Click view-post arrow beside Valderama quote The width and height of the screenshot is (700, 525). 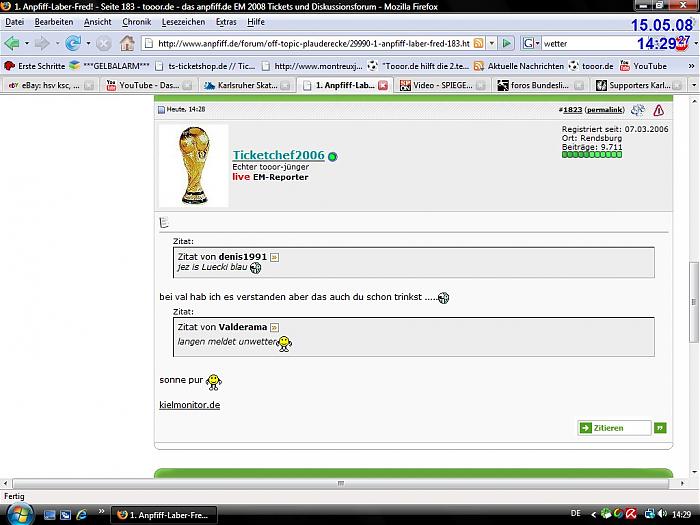coord(275,327)
